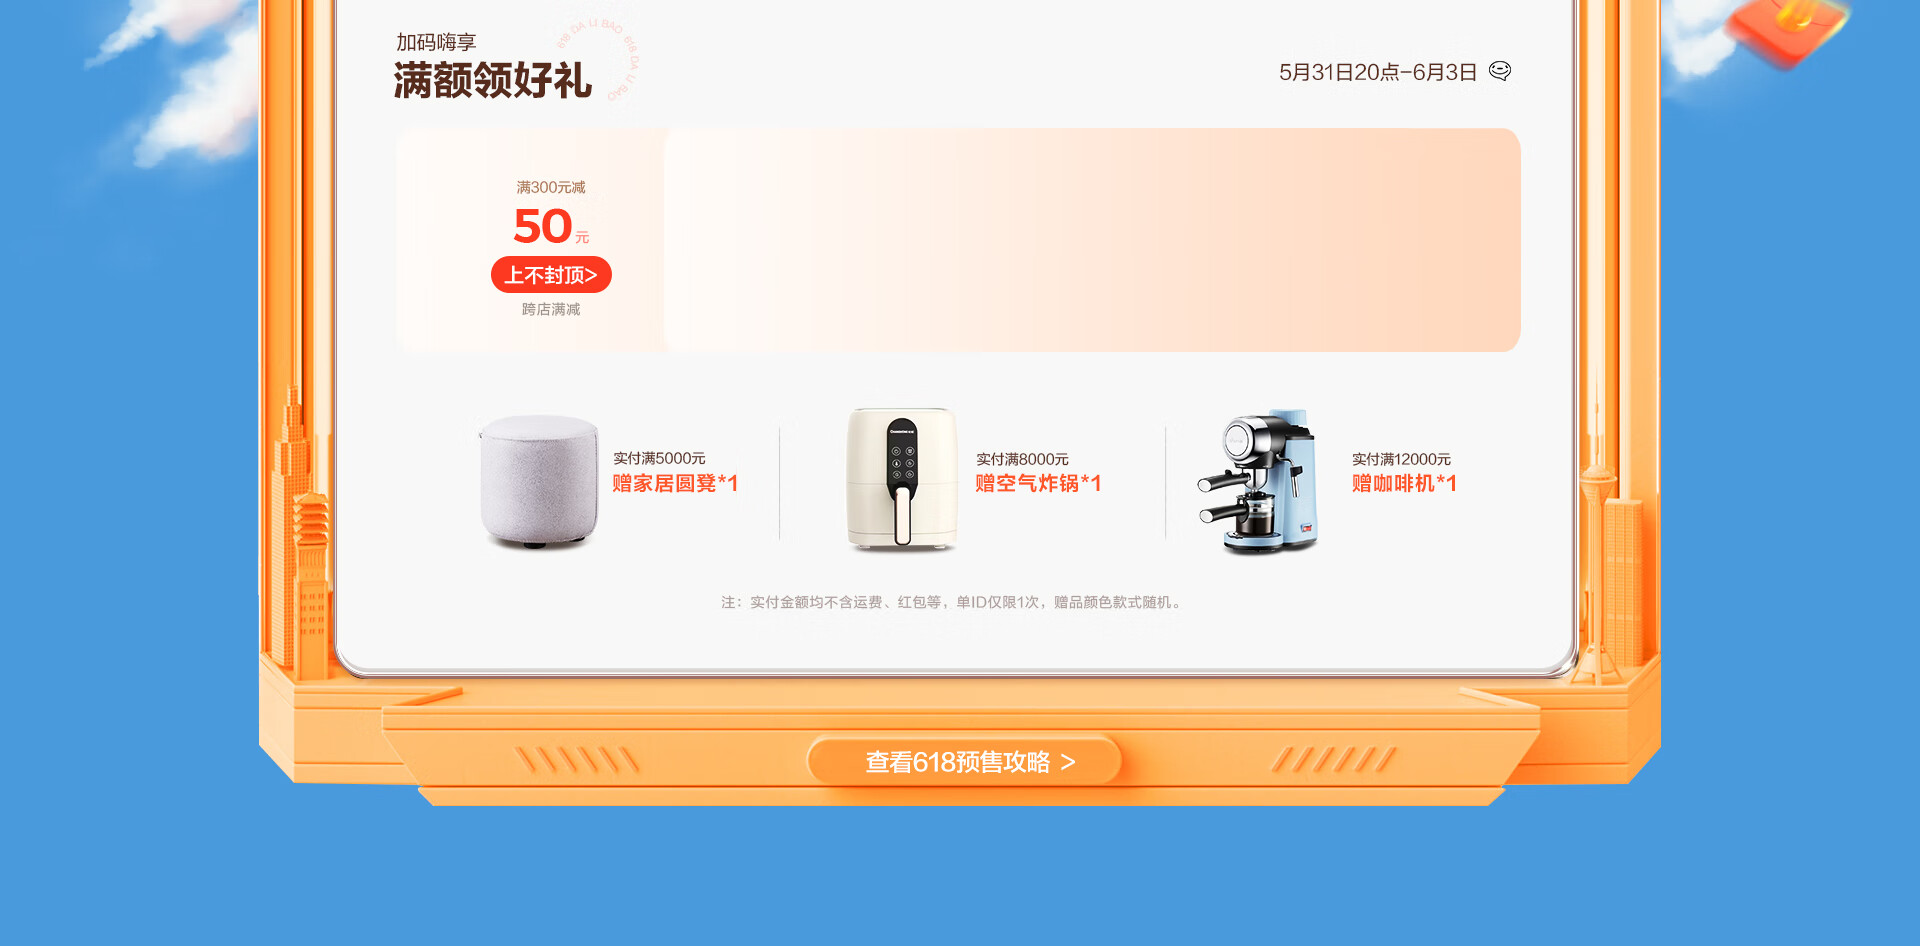Click the smiley chat bubble icon

(1500, 71)
